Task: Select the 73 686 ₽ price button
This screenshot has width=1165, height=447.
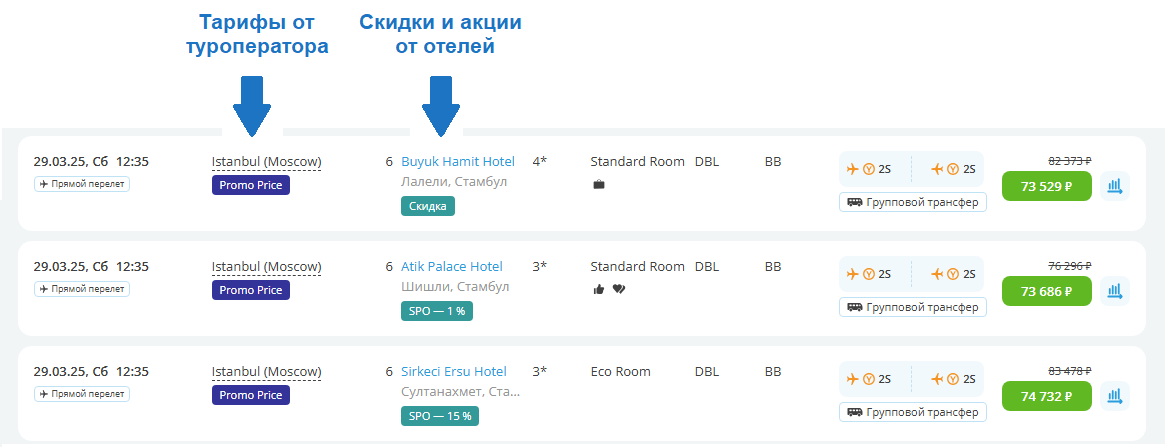Action: point(1046,291)
